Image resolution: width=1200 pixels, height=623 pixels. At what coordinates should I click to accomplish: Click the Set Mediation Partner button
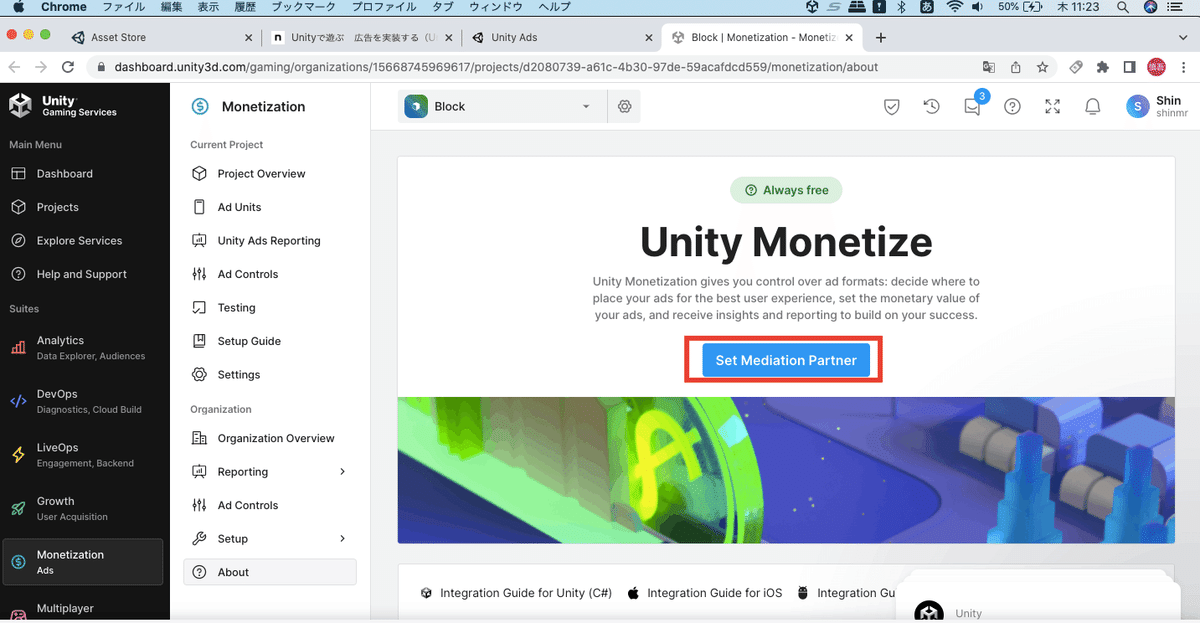click(x=784, y=360)
